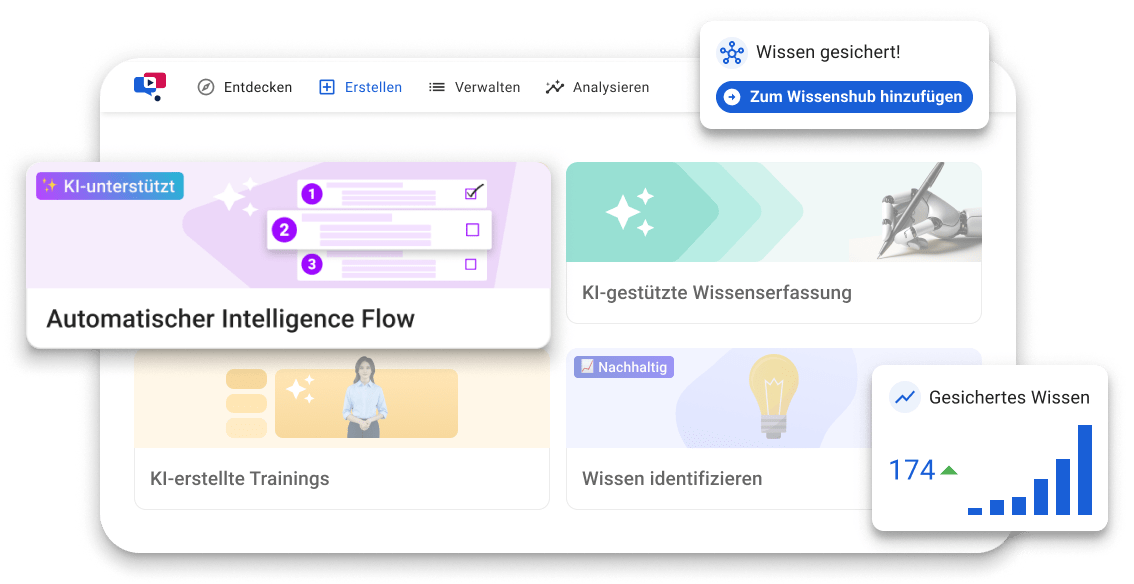
Task: Click the sparkle chart icon beside Analysieren
Action: 555,87
